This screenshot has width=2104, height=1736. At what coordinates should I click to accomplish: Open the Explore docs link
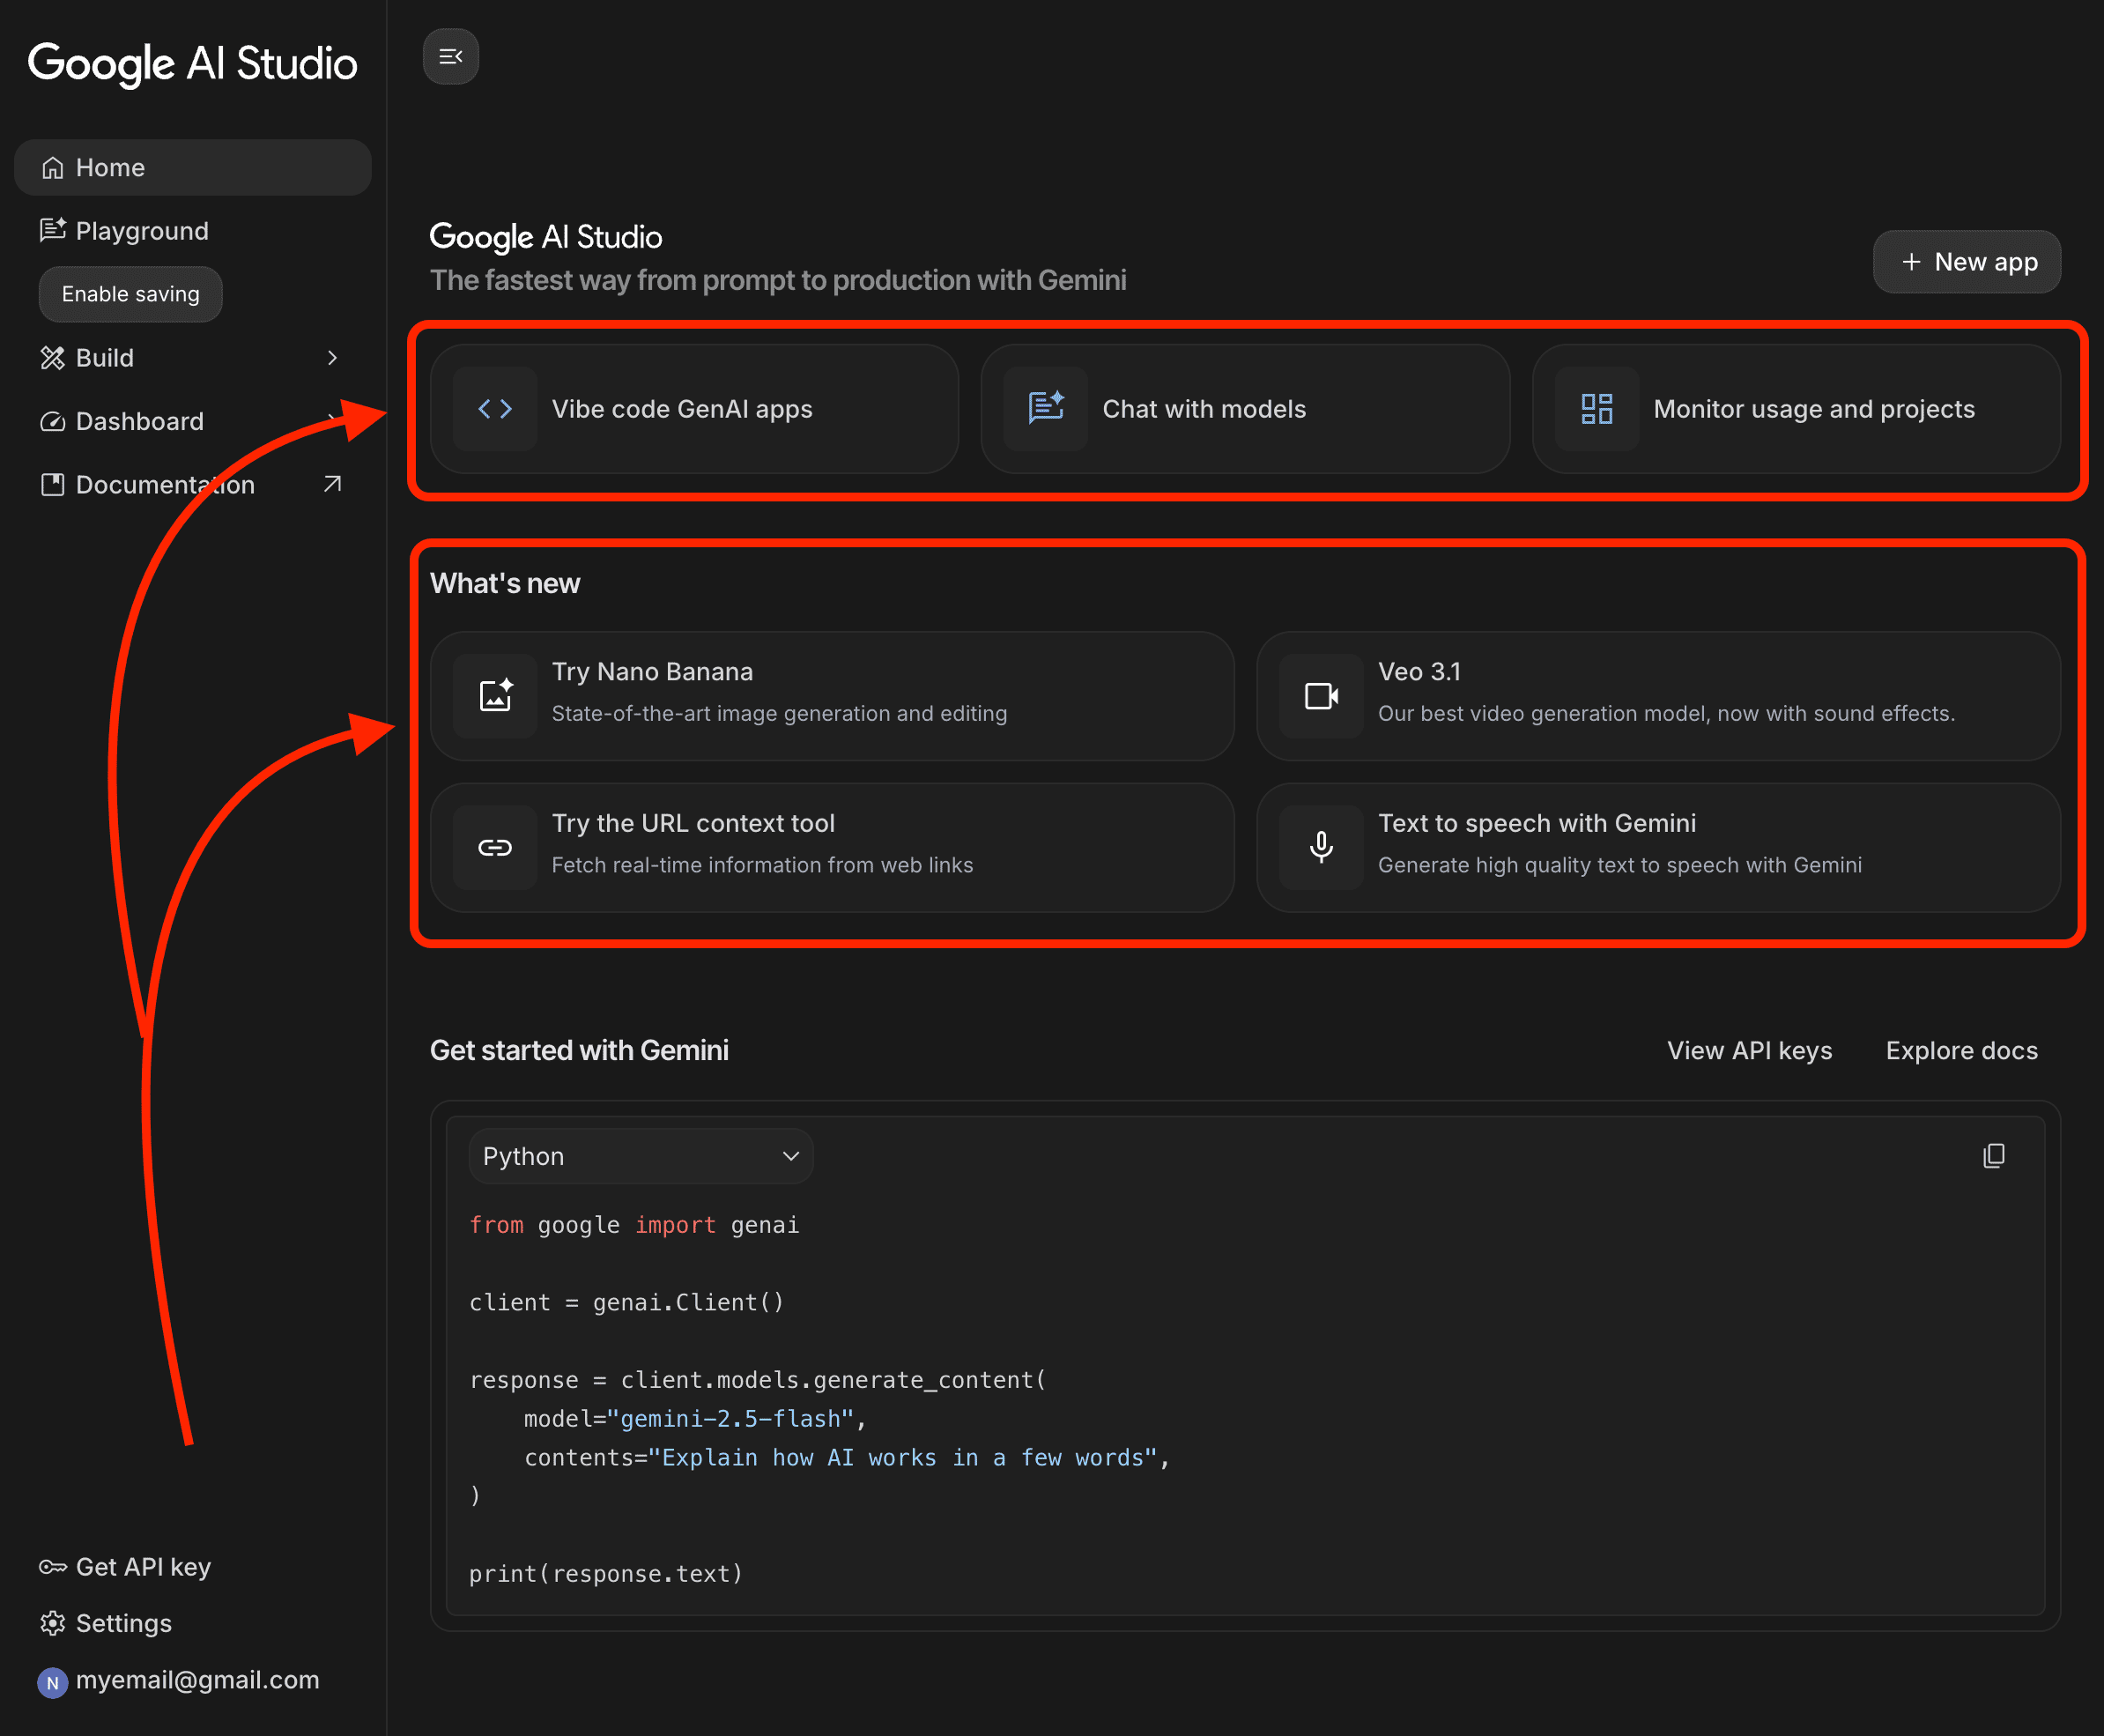(1961, 1050)
